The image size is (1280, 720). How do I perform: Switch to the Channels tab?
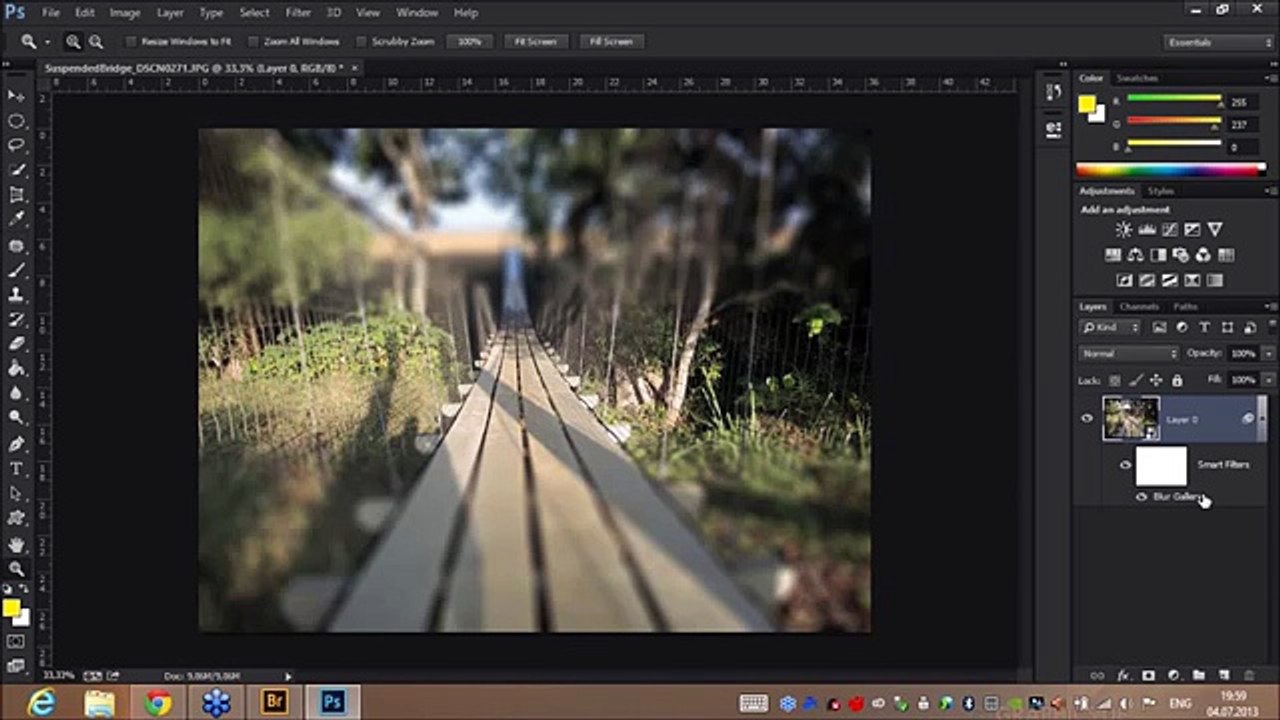tap(1139, 307)
